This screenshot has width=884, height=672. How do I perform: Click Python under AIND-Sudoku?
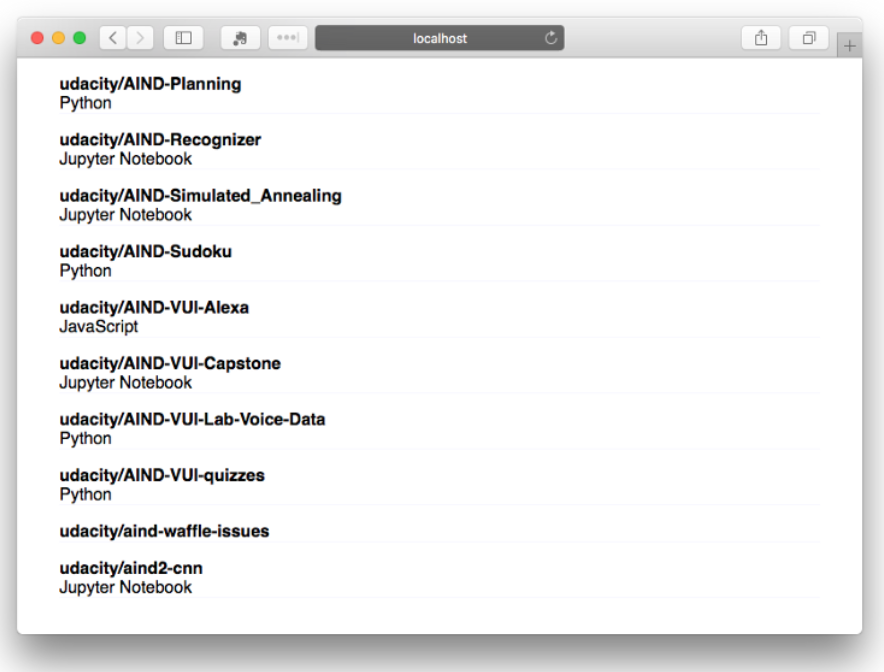point(86,271)
